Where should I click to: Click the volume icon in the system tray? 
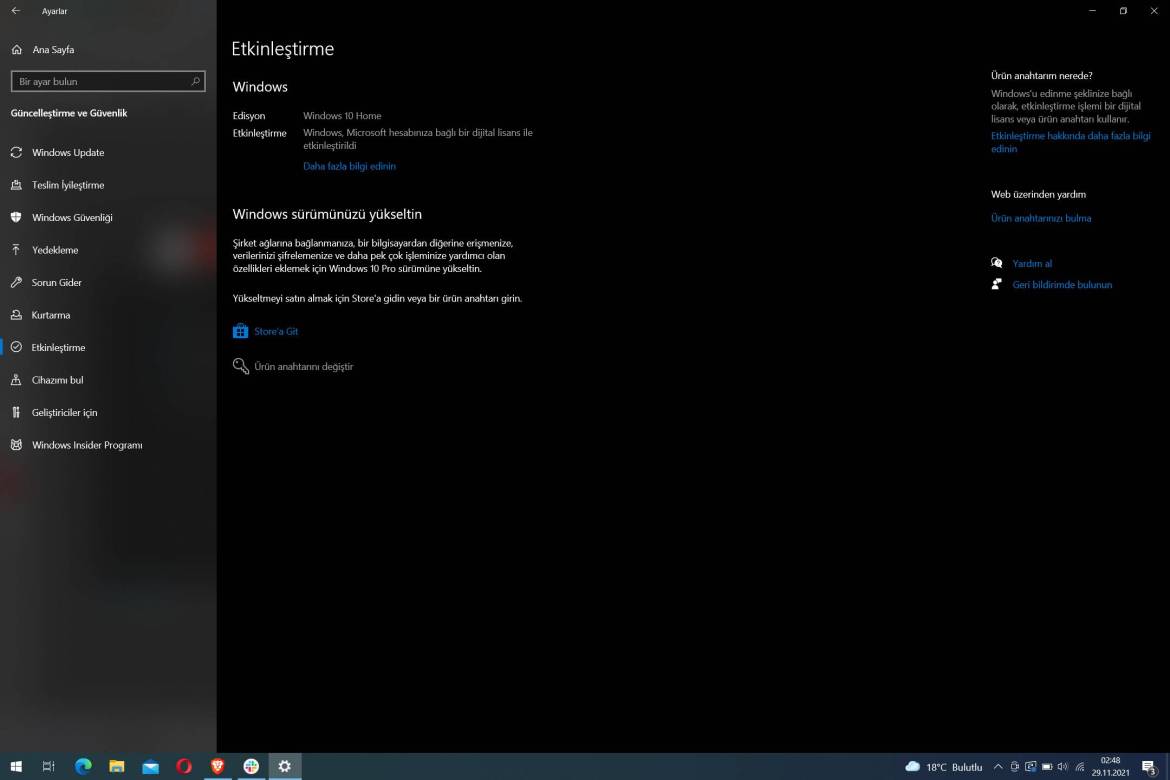[x=1062, y=766]
